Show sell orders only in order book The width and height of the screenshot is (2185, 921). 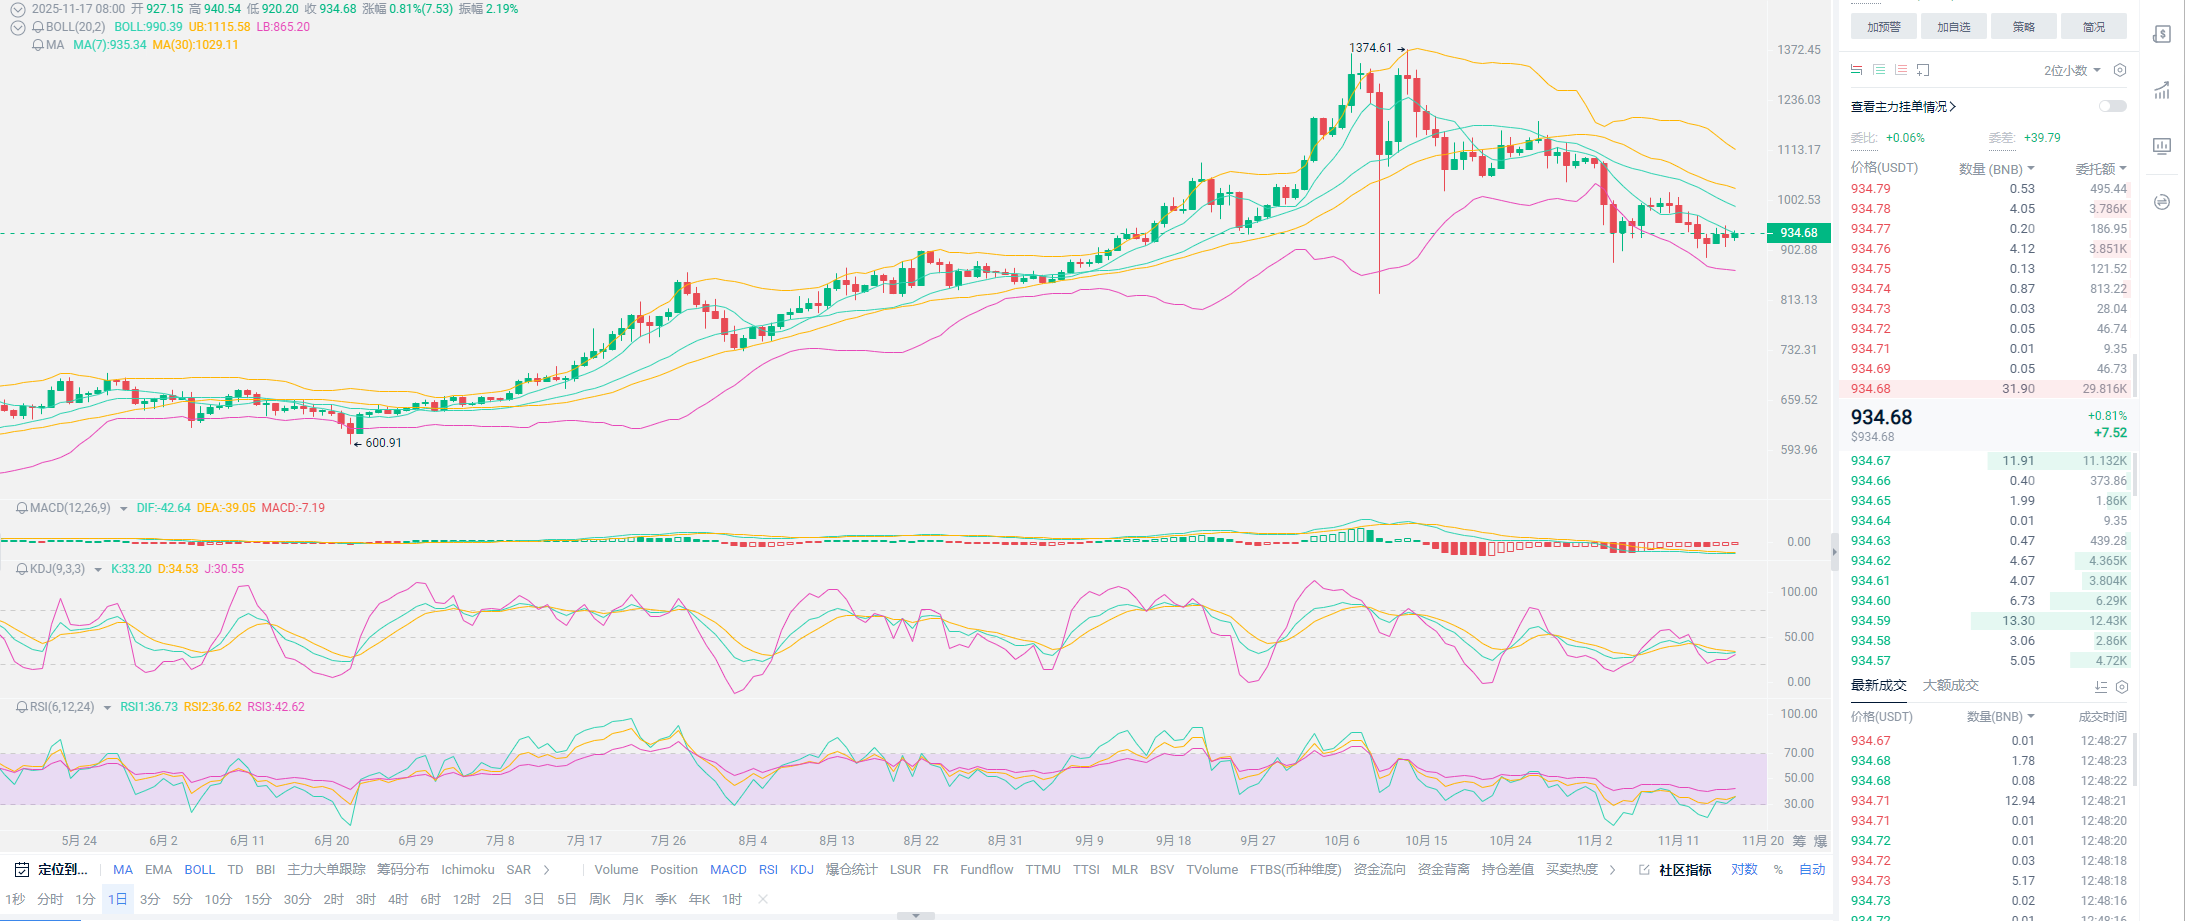[1900, 70]
